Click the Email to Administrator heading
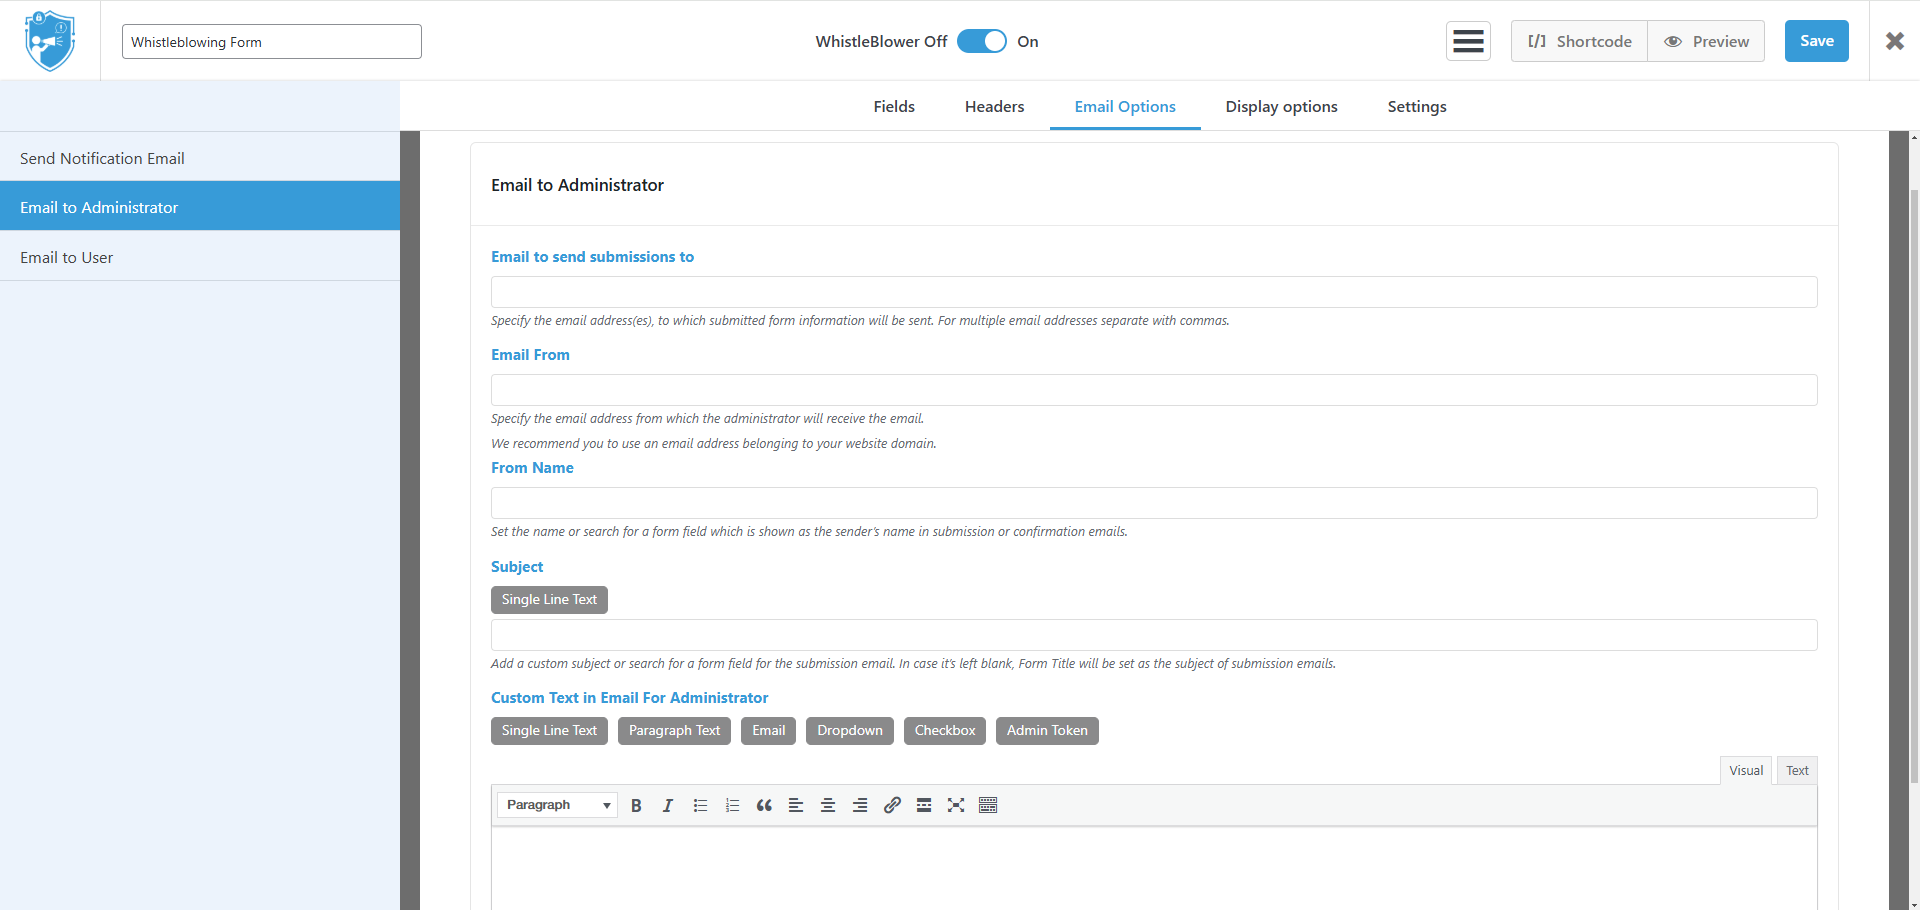 pos(577,185)
